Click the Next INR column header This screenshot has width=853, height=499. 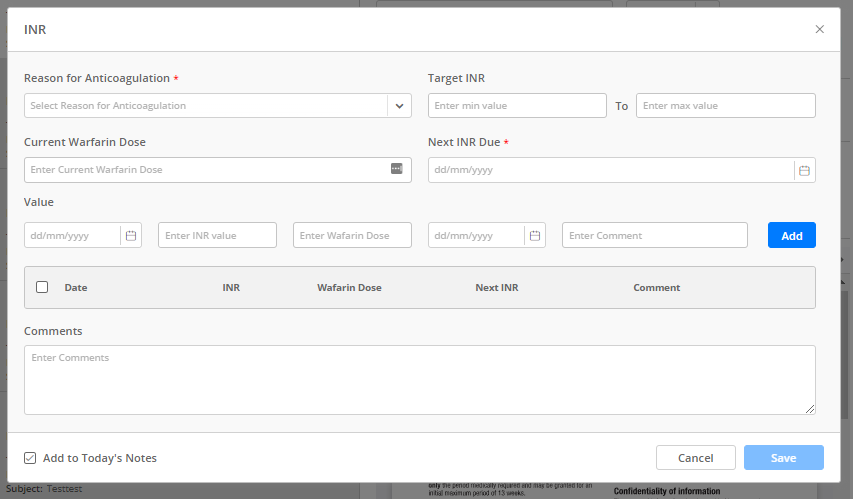pos(497,287)
